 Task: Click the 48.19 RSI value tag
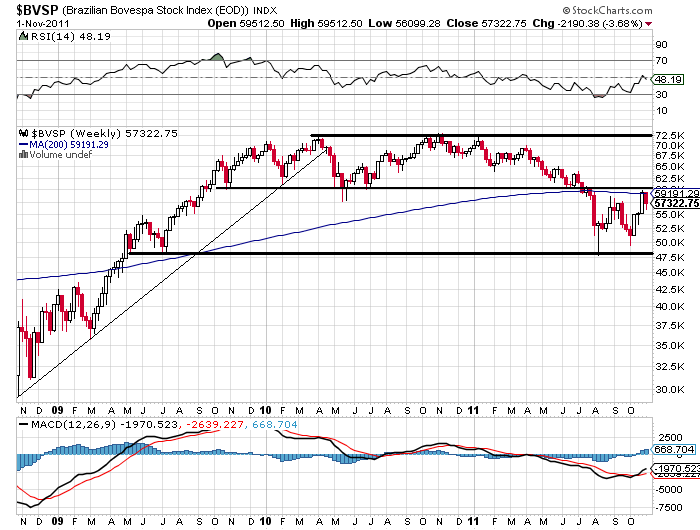click(668, 79)
